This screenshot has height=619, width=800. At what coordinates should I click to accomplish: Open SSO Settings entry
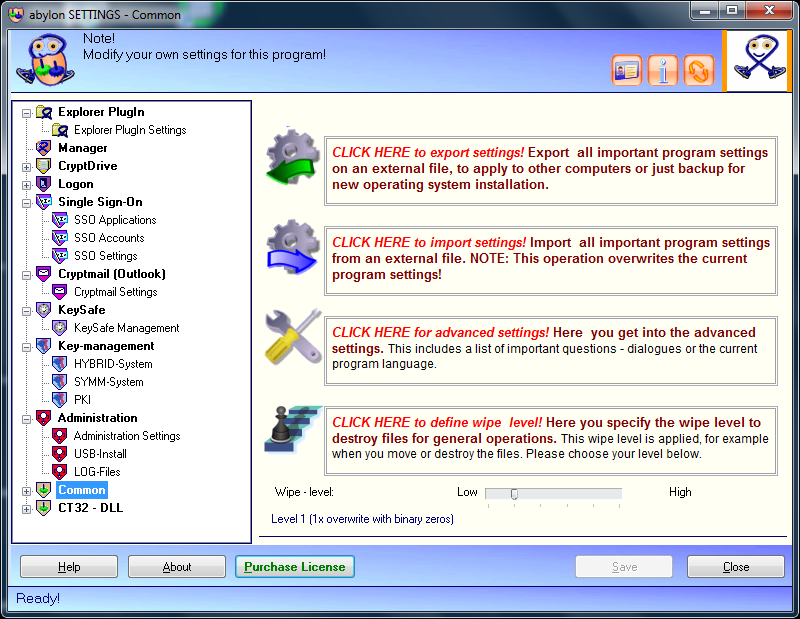(106, 256)
